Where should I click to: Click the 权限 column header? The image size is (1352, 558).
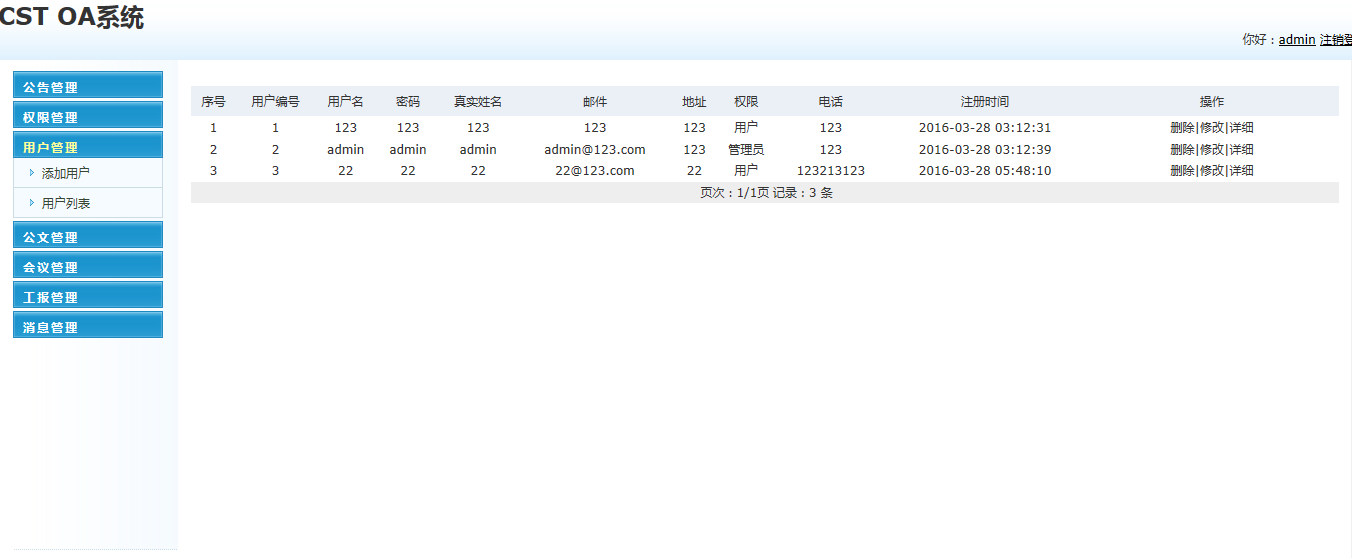click(x=746, y=102)
